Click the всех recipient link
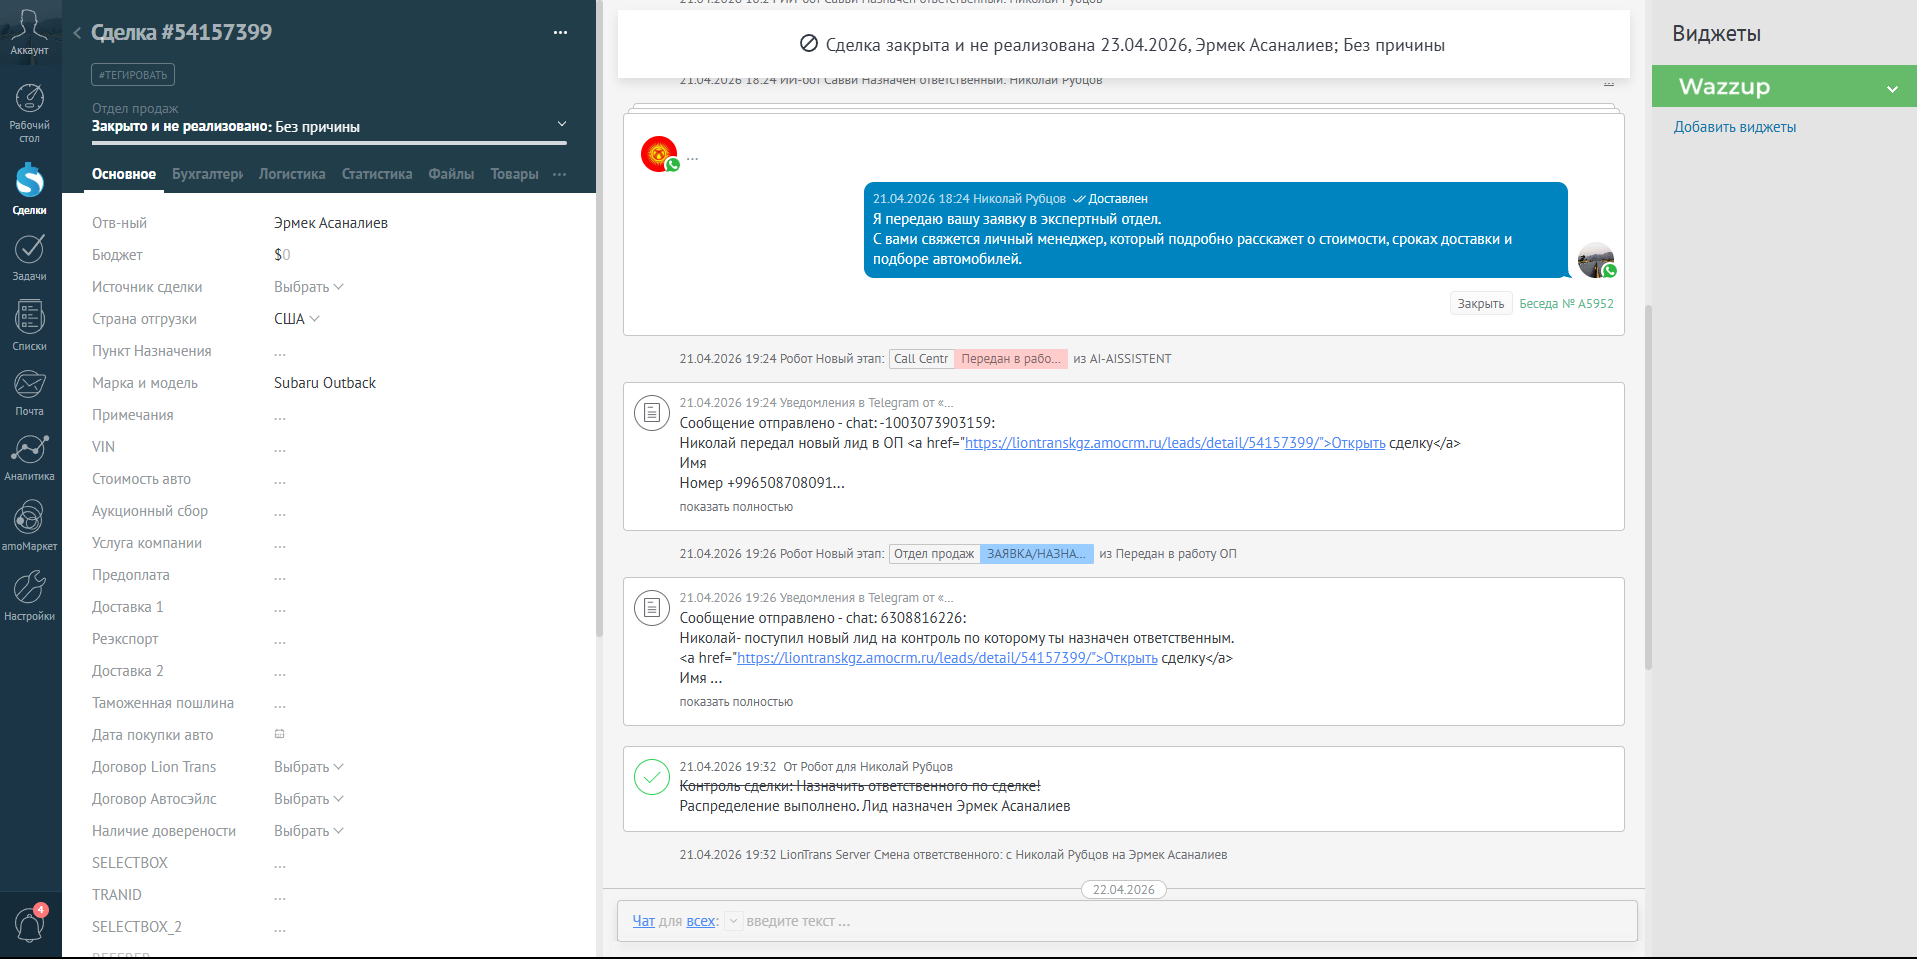 click(701, 921)
